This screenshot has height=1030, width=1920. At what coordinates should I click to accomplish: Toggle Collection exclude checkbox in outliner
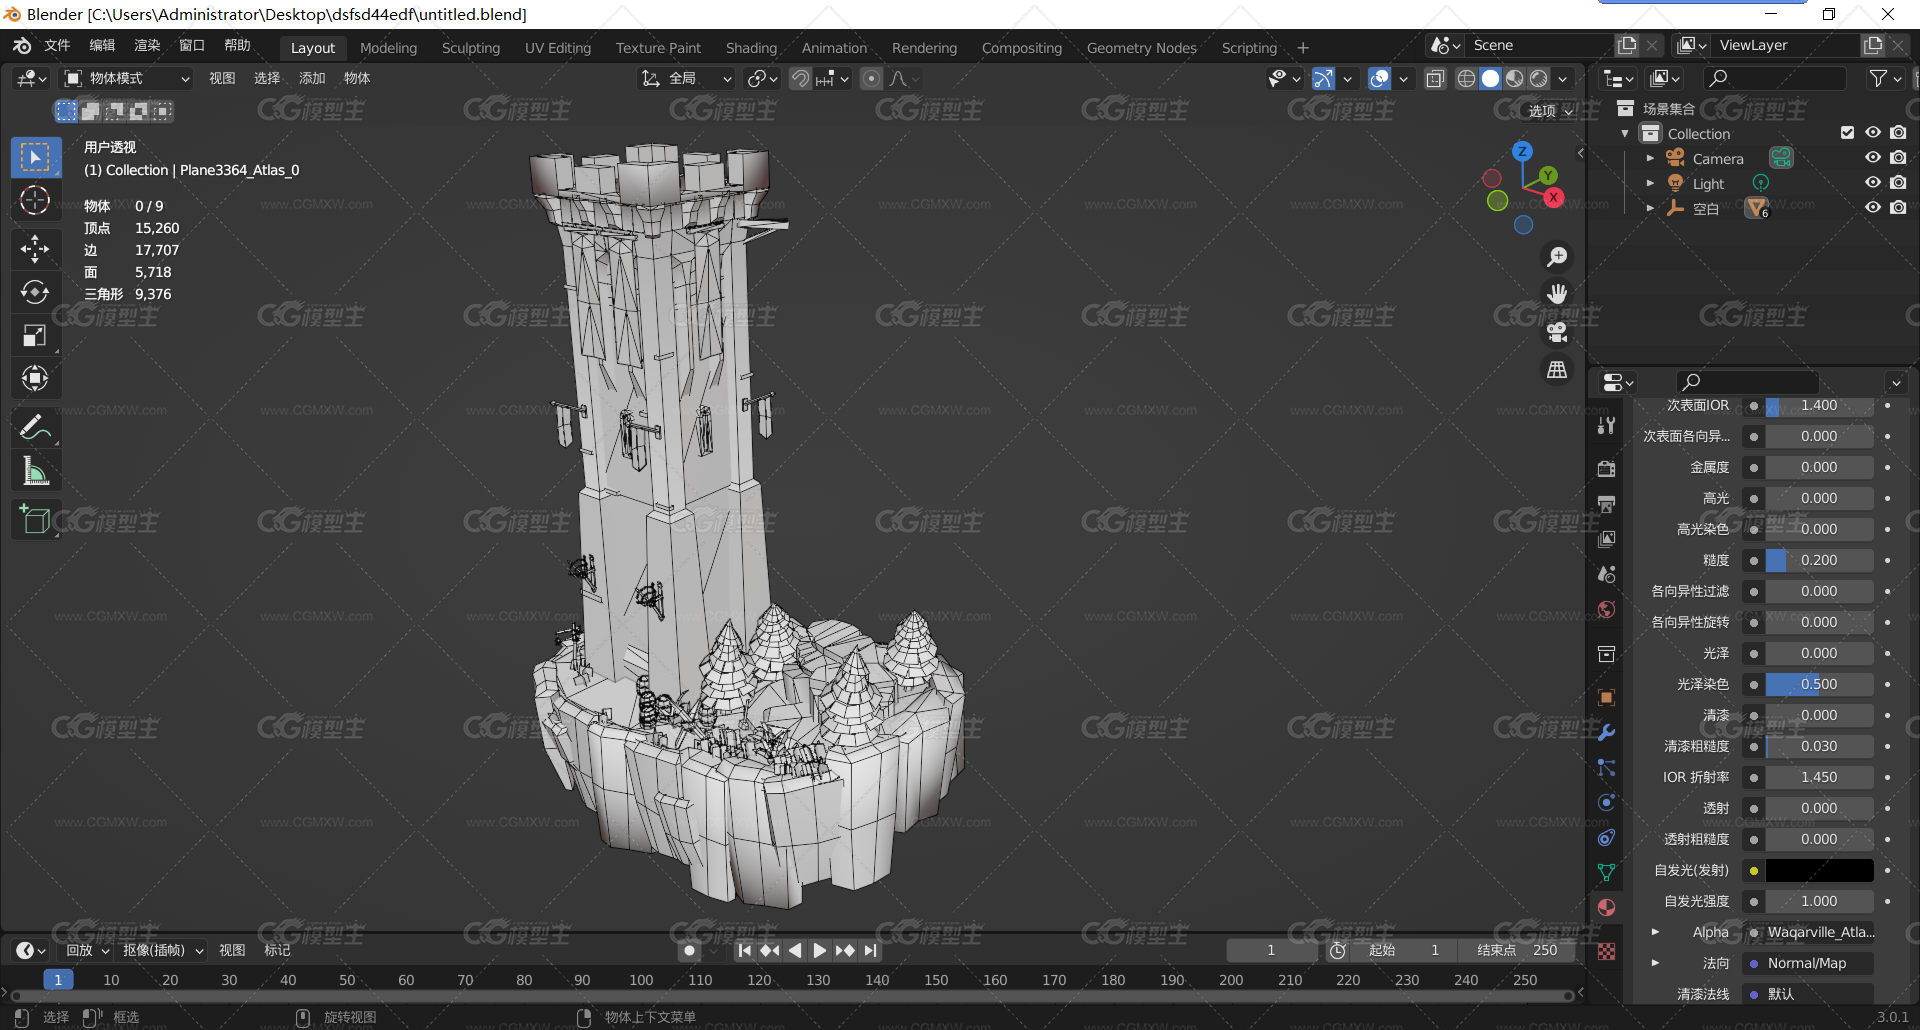(x=1847, y=133)
